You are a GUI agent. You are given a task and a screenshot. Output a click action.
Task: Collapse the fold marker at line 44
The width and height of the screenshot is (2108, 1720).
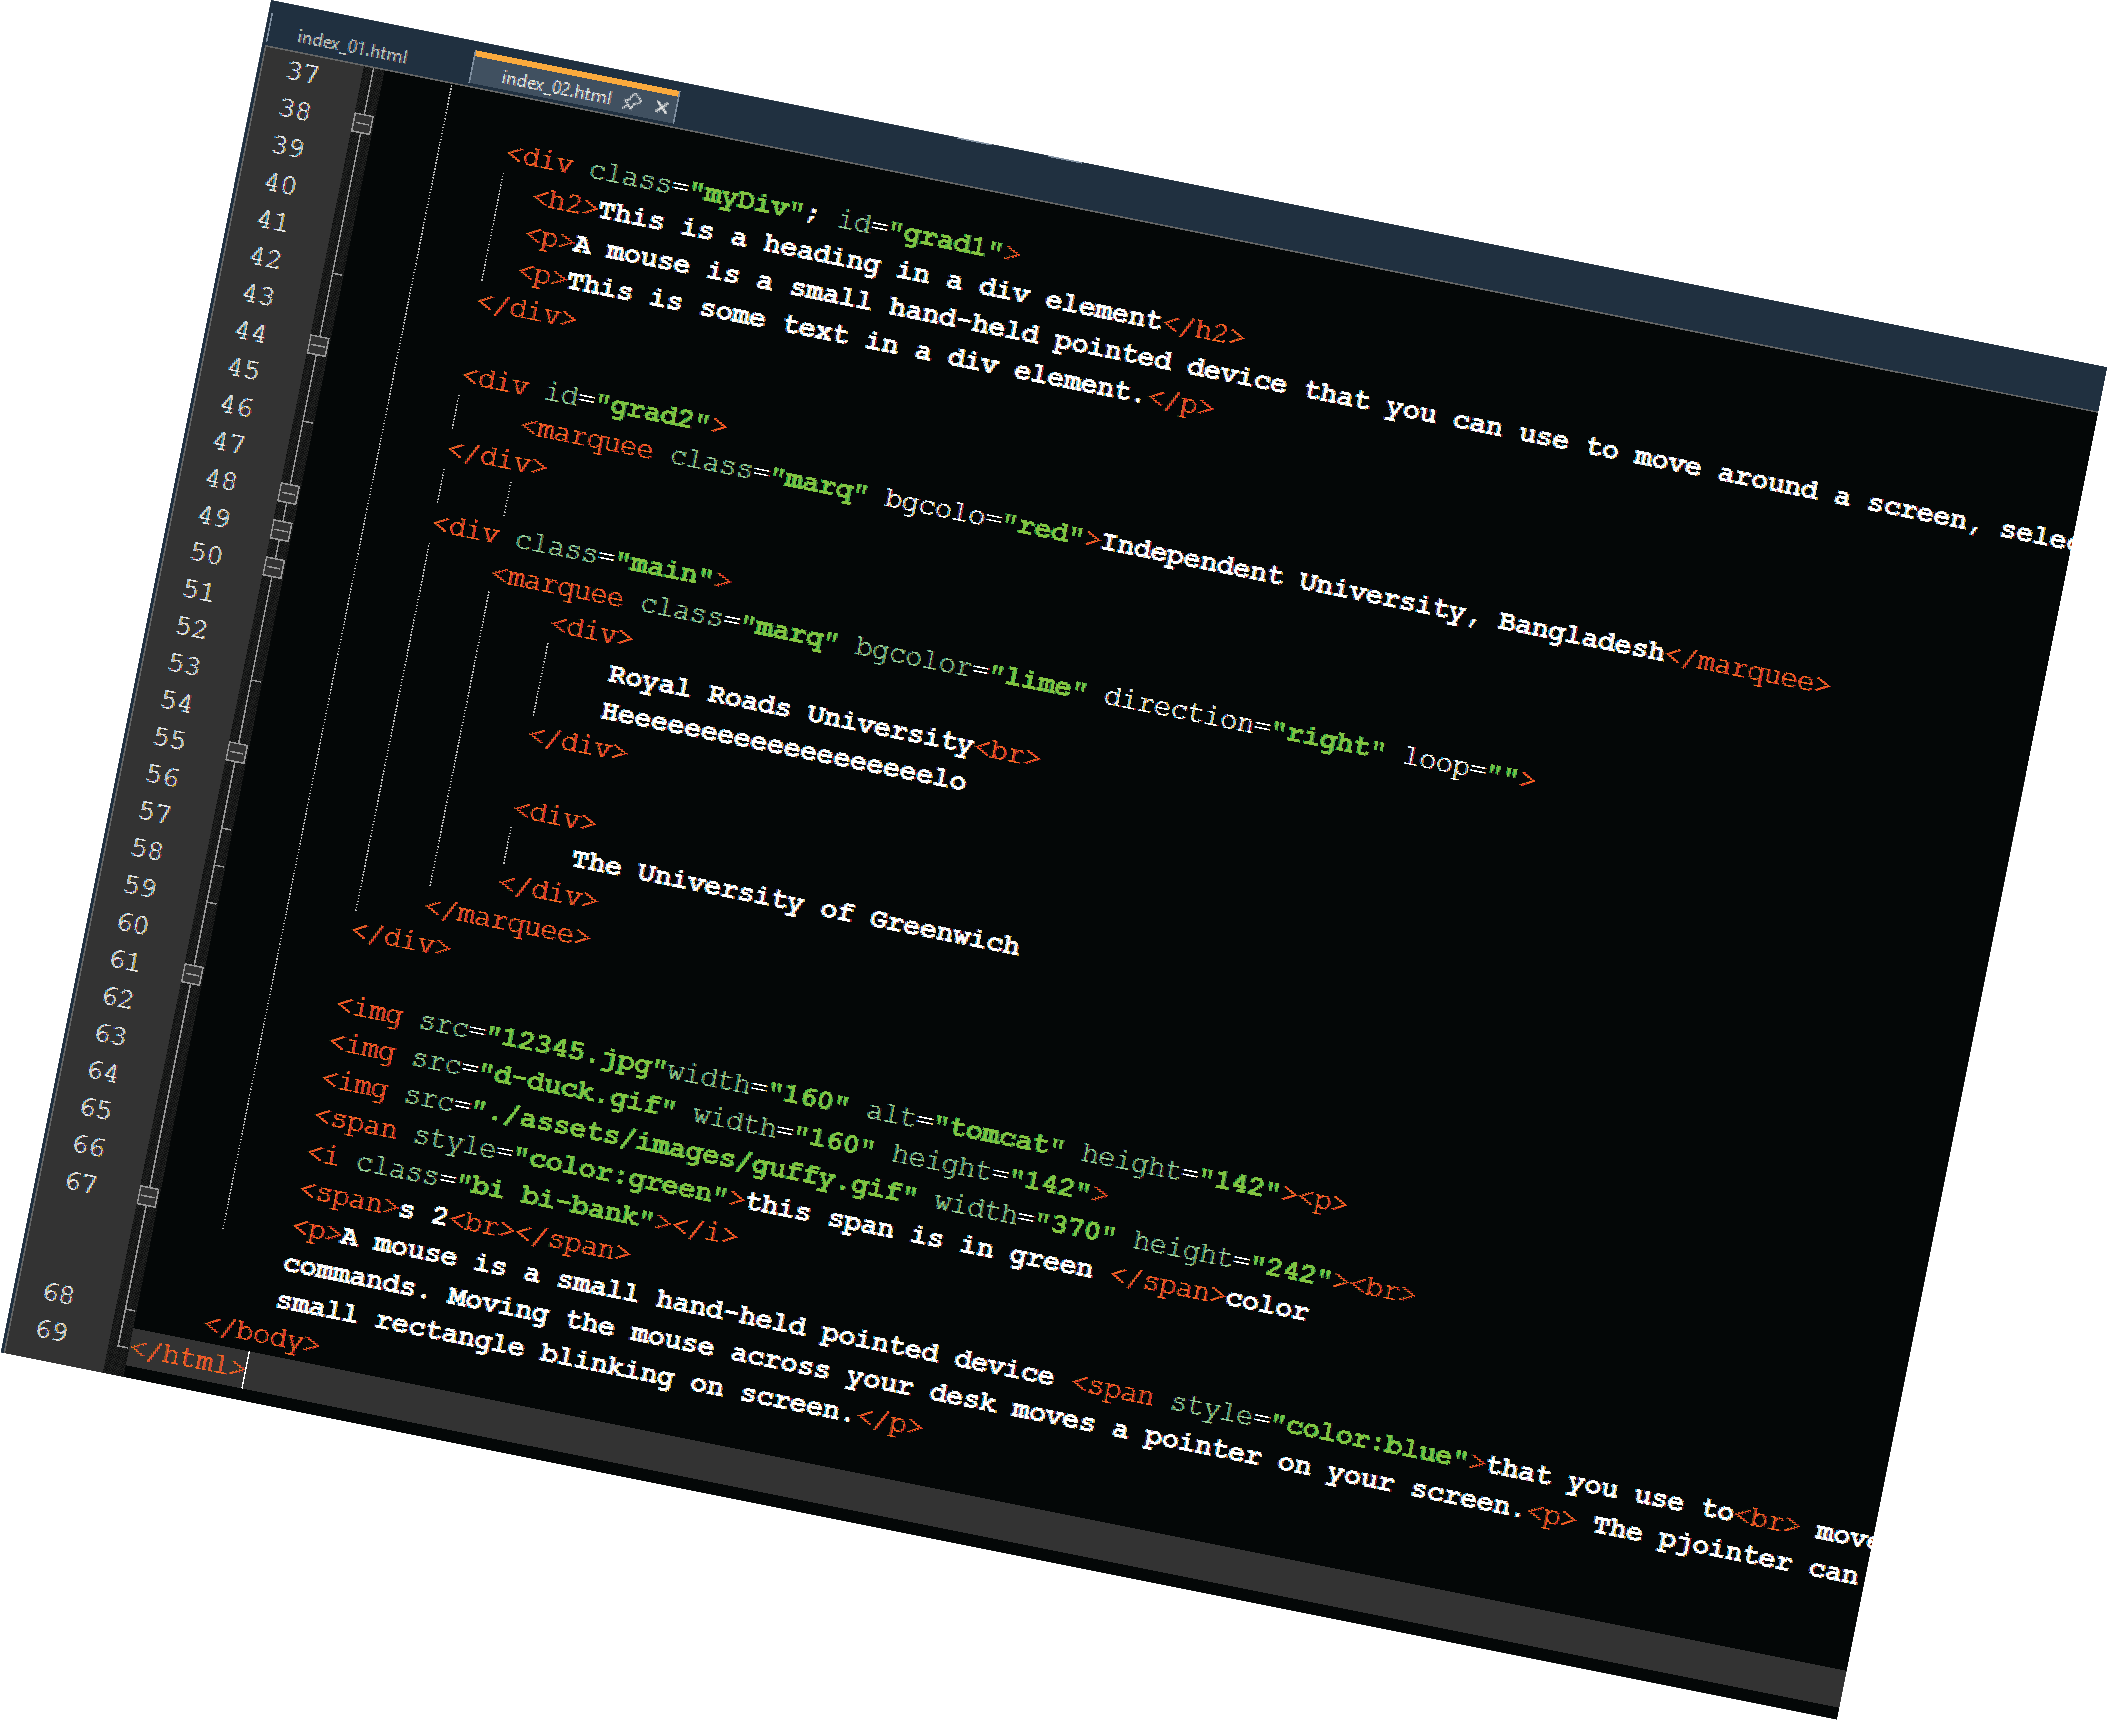pos(318,346)
